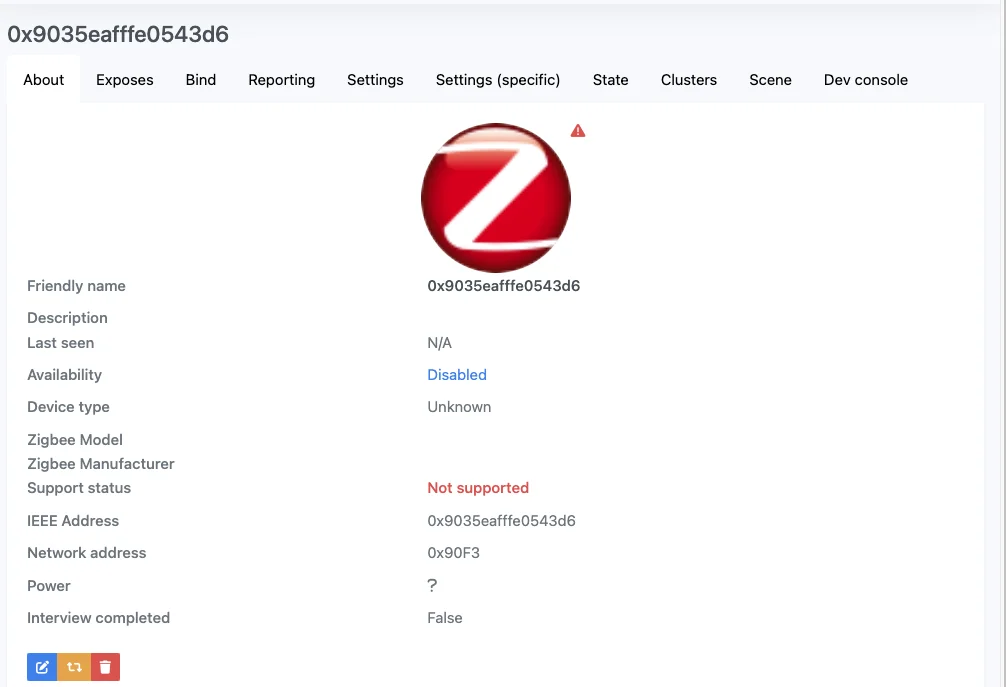
Task: Click the Support status label
Action: 79,488
